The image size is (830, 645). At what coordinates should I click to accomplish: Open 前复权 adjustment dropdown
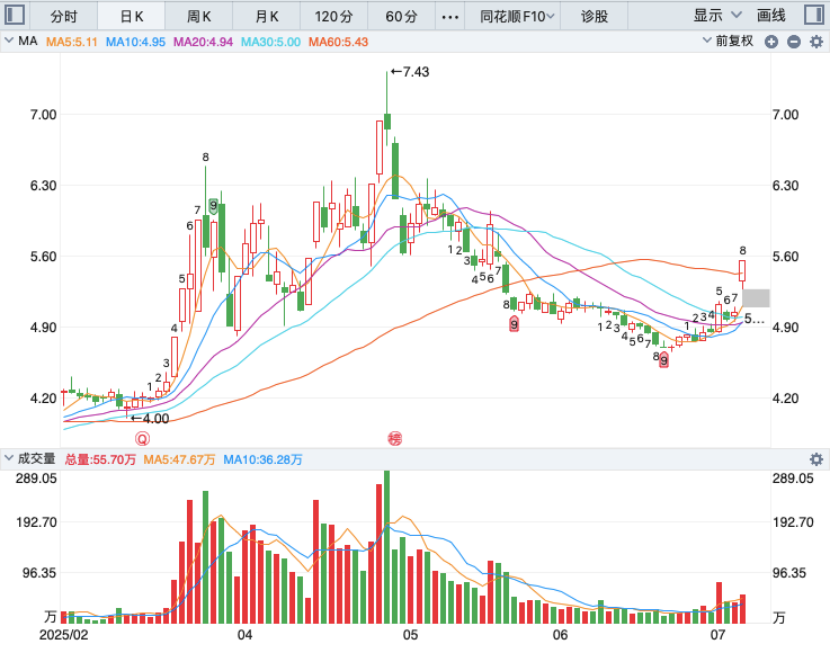pos(728,41)
